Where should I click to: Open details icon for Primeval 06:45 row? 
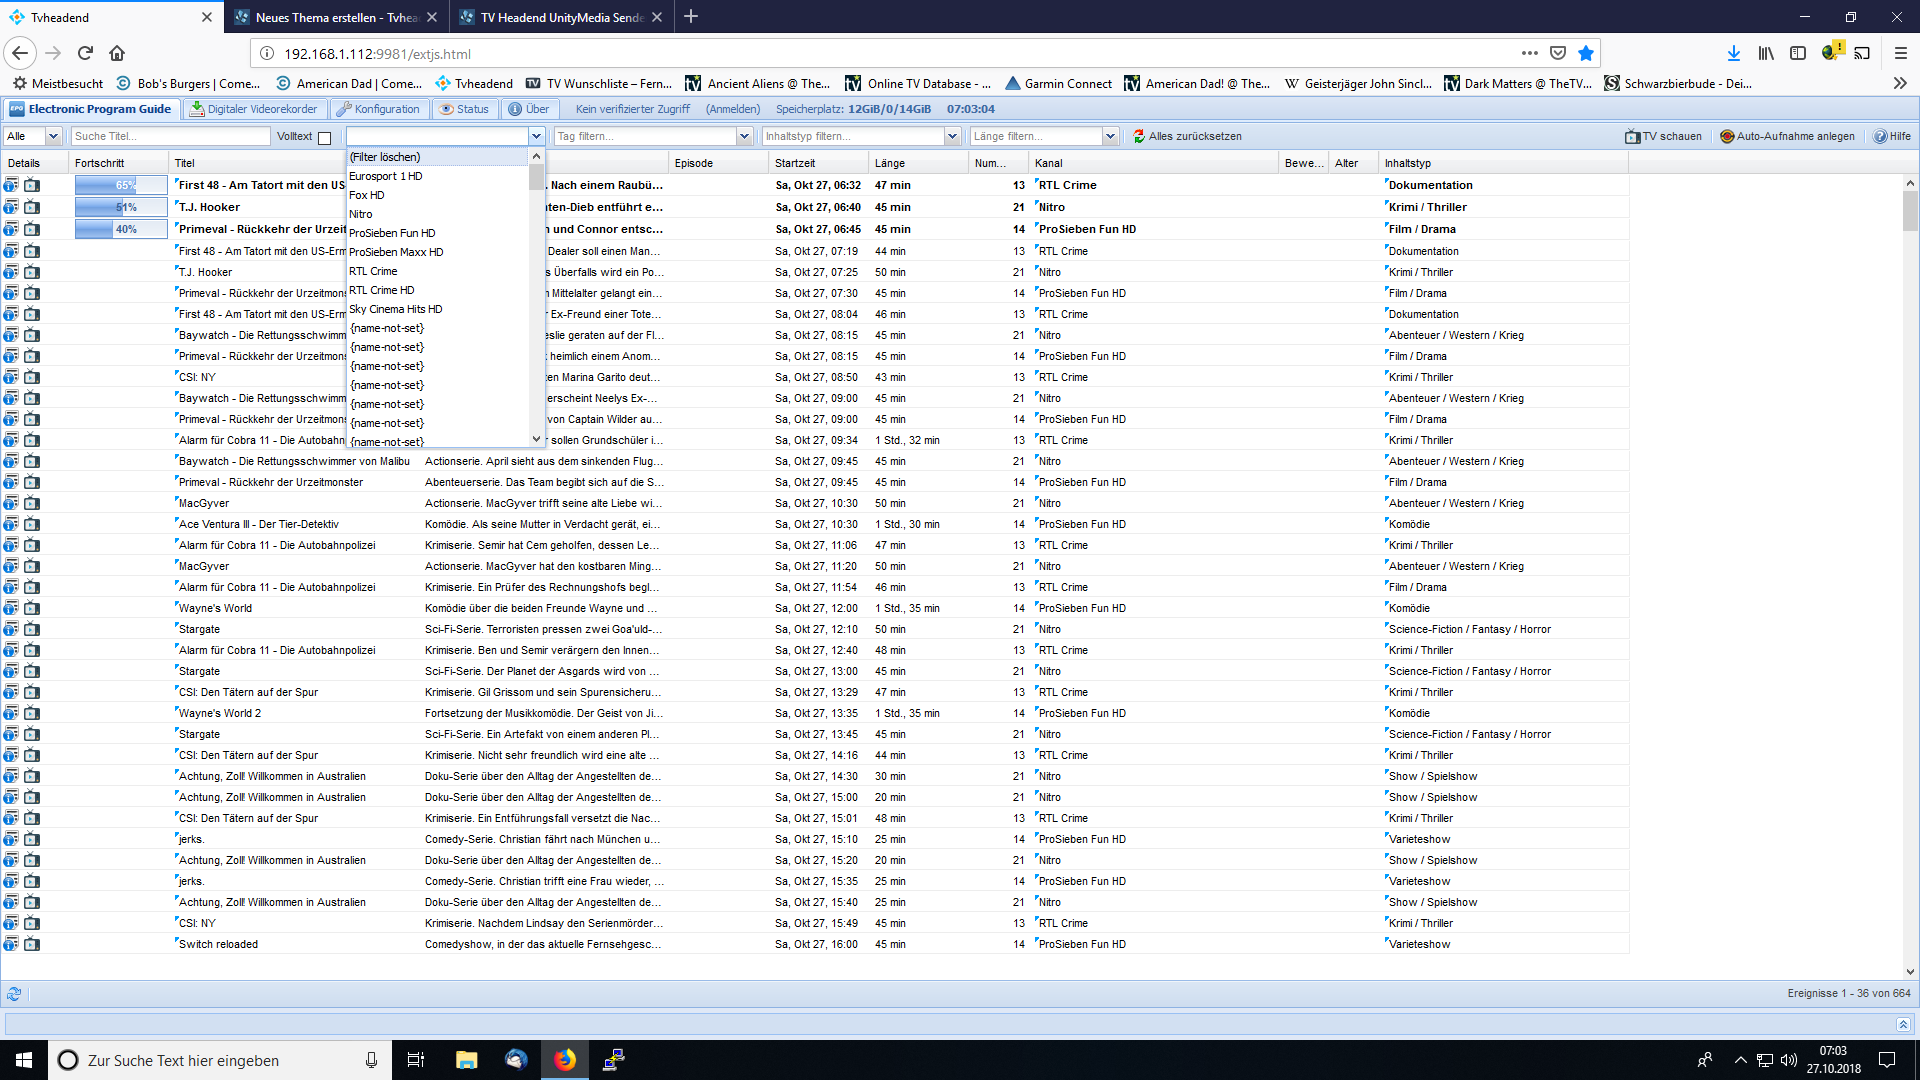click(11, 229)
